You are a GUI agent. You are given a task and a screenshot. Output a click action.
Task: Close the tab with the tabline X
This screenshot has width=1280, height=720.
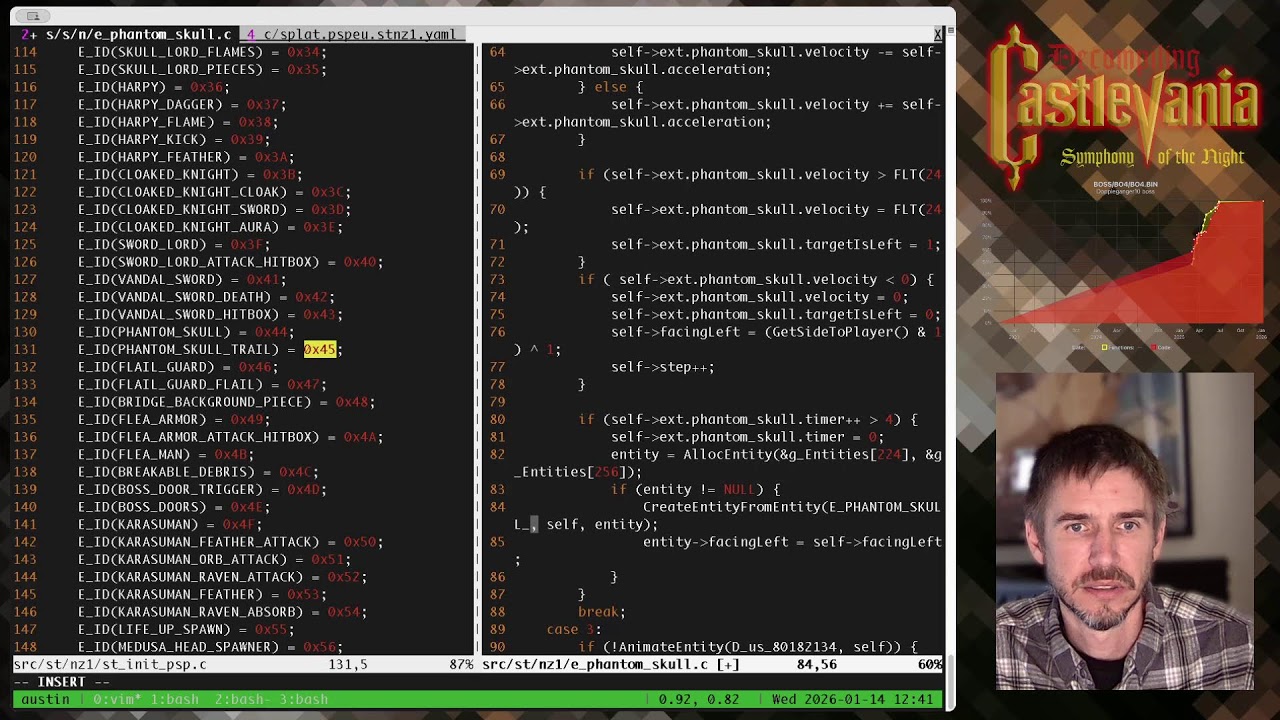click(938, 34)
